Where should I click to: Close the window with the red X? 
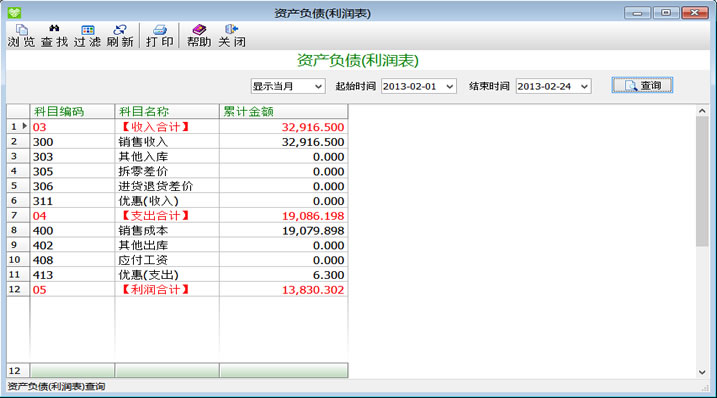click(x=695, y=13)
